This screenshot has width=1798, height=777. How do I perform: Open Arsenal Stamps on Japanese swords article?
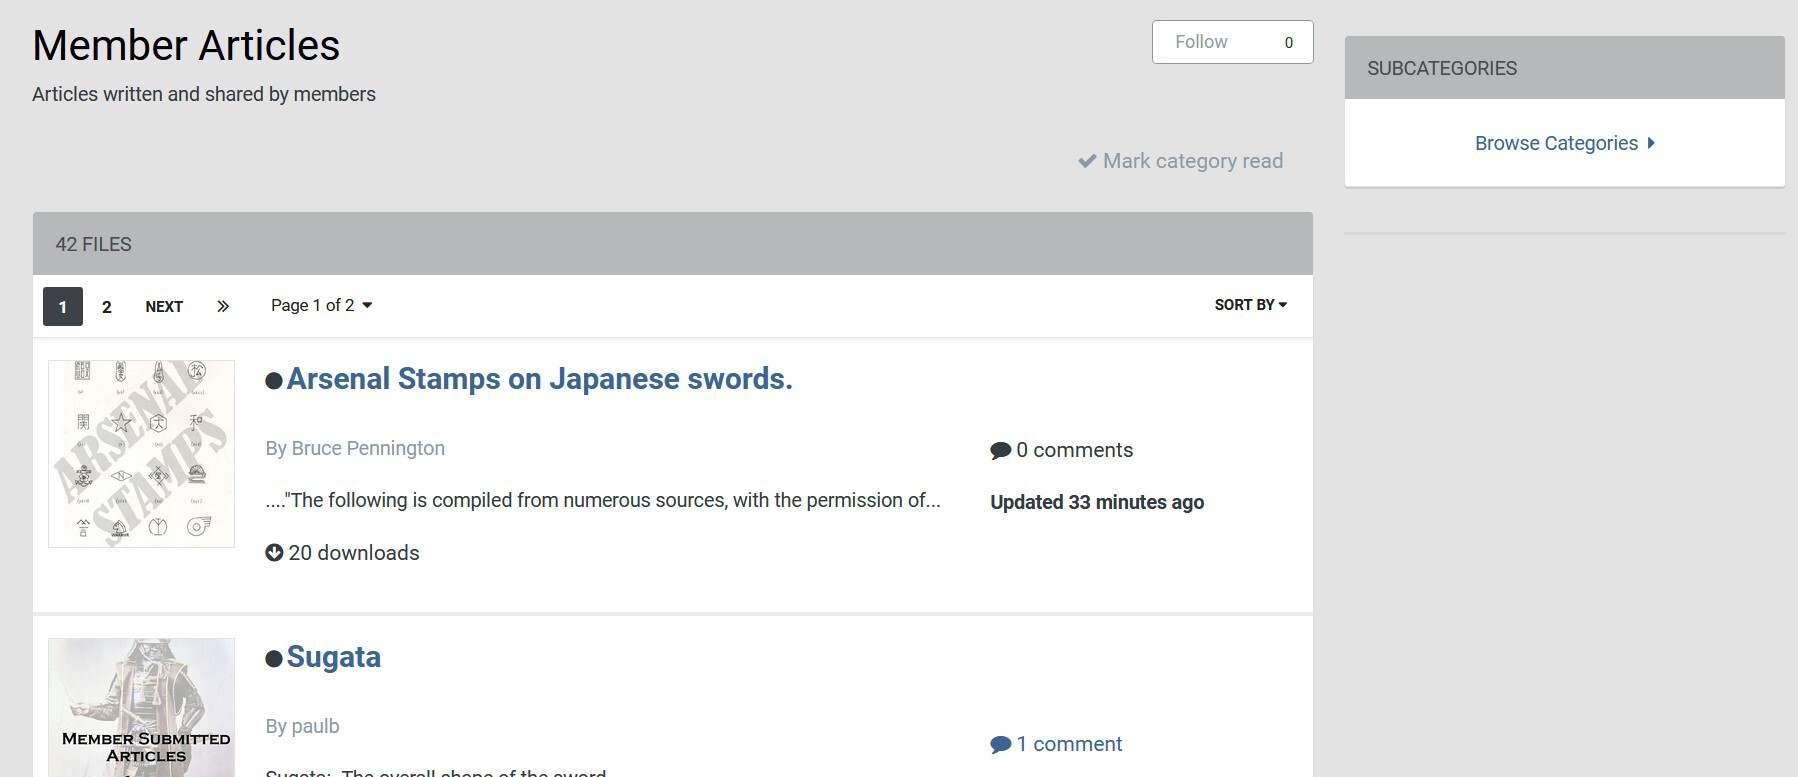(539, 379)
